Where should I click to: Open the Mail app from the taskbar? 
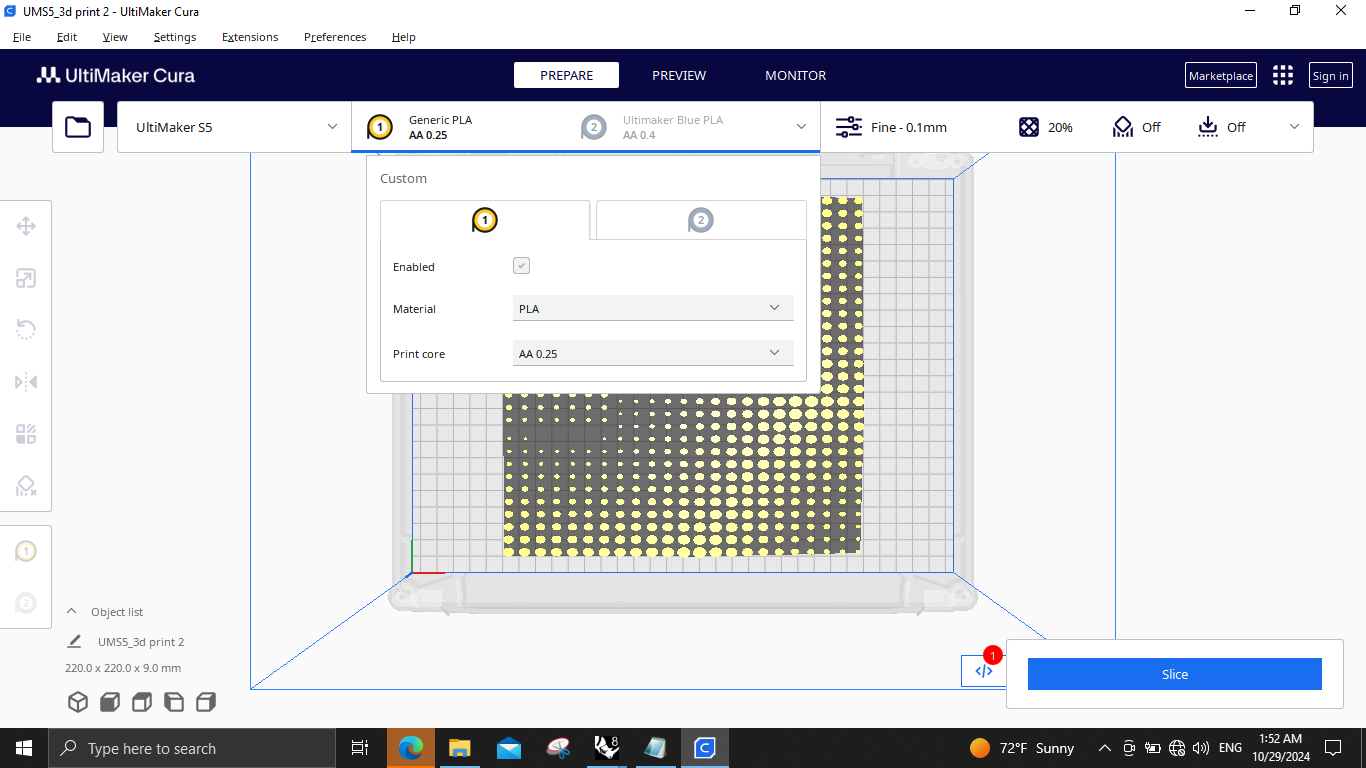[x=509, y=748]
